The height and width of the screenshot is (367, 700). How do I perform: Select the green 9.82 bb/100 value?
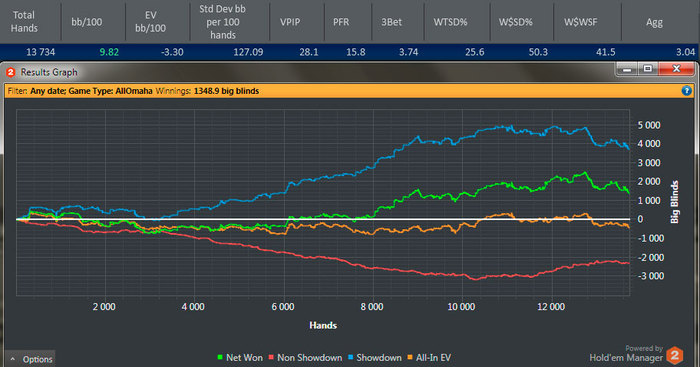tap(109, 52)
